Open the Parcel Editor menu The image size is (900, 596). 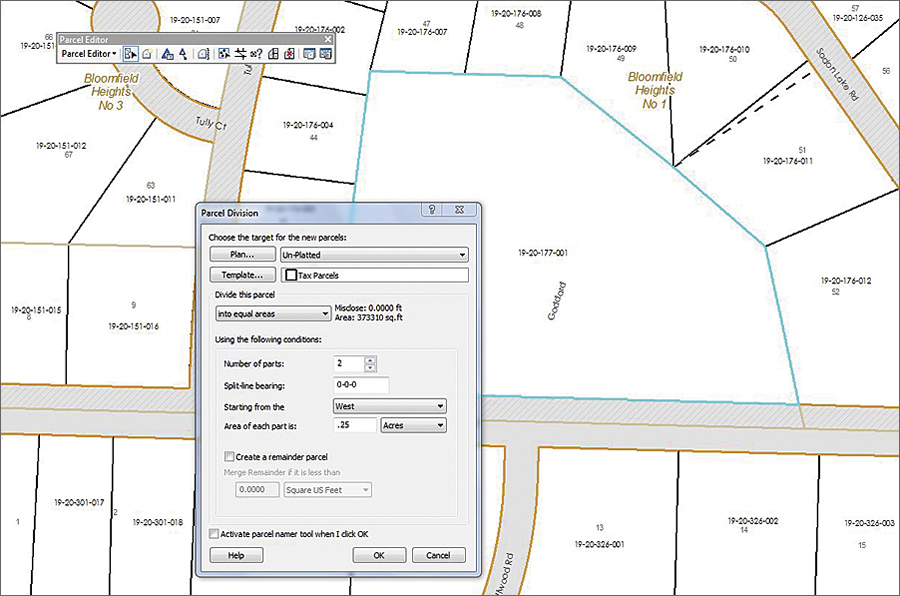[89, 54]
